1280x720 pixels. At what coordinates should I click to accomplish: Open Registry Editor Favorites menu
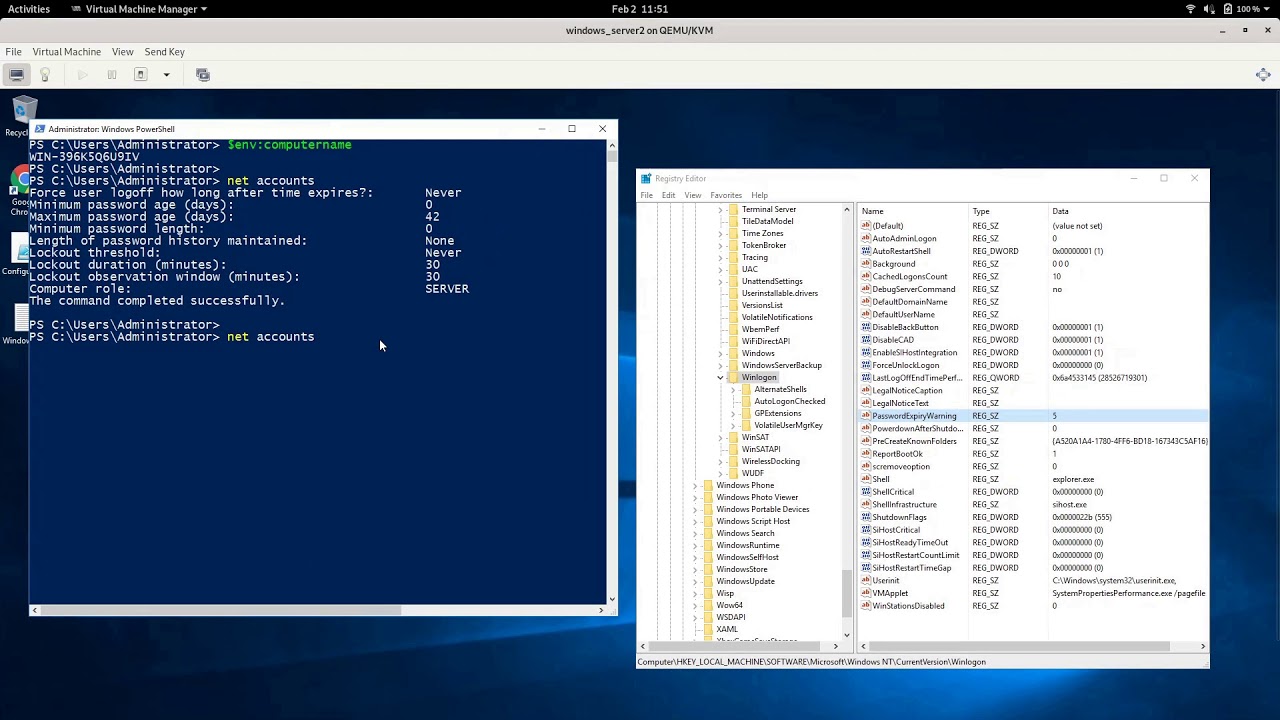[x=726, y=195]
